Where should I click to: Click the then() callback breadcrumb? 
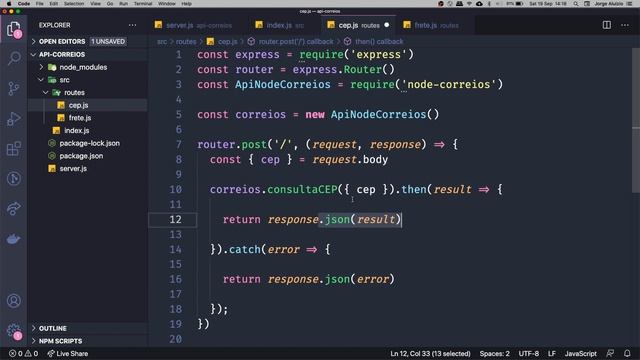(x=373, y=41)
